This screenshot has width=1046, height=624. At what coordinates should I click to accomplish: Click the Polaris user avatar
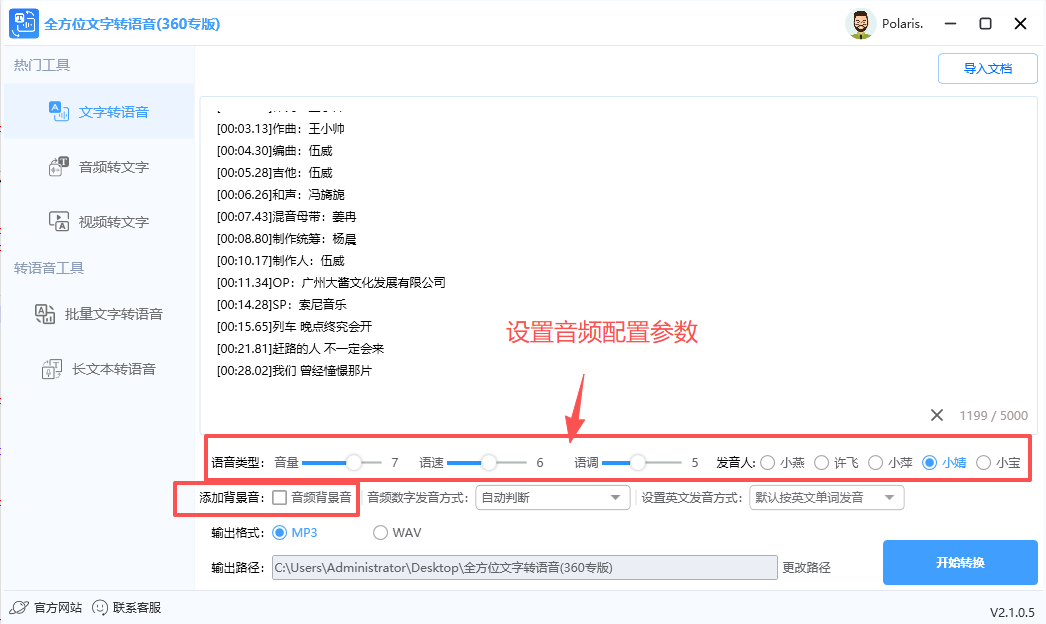tap(860, 23)
